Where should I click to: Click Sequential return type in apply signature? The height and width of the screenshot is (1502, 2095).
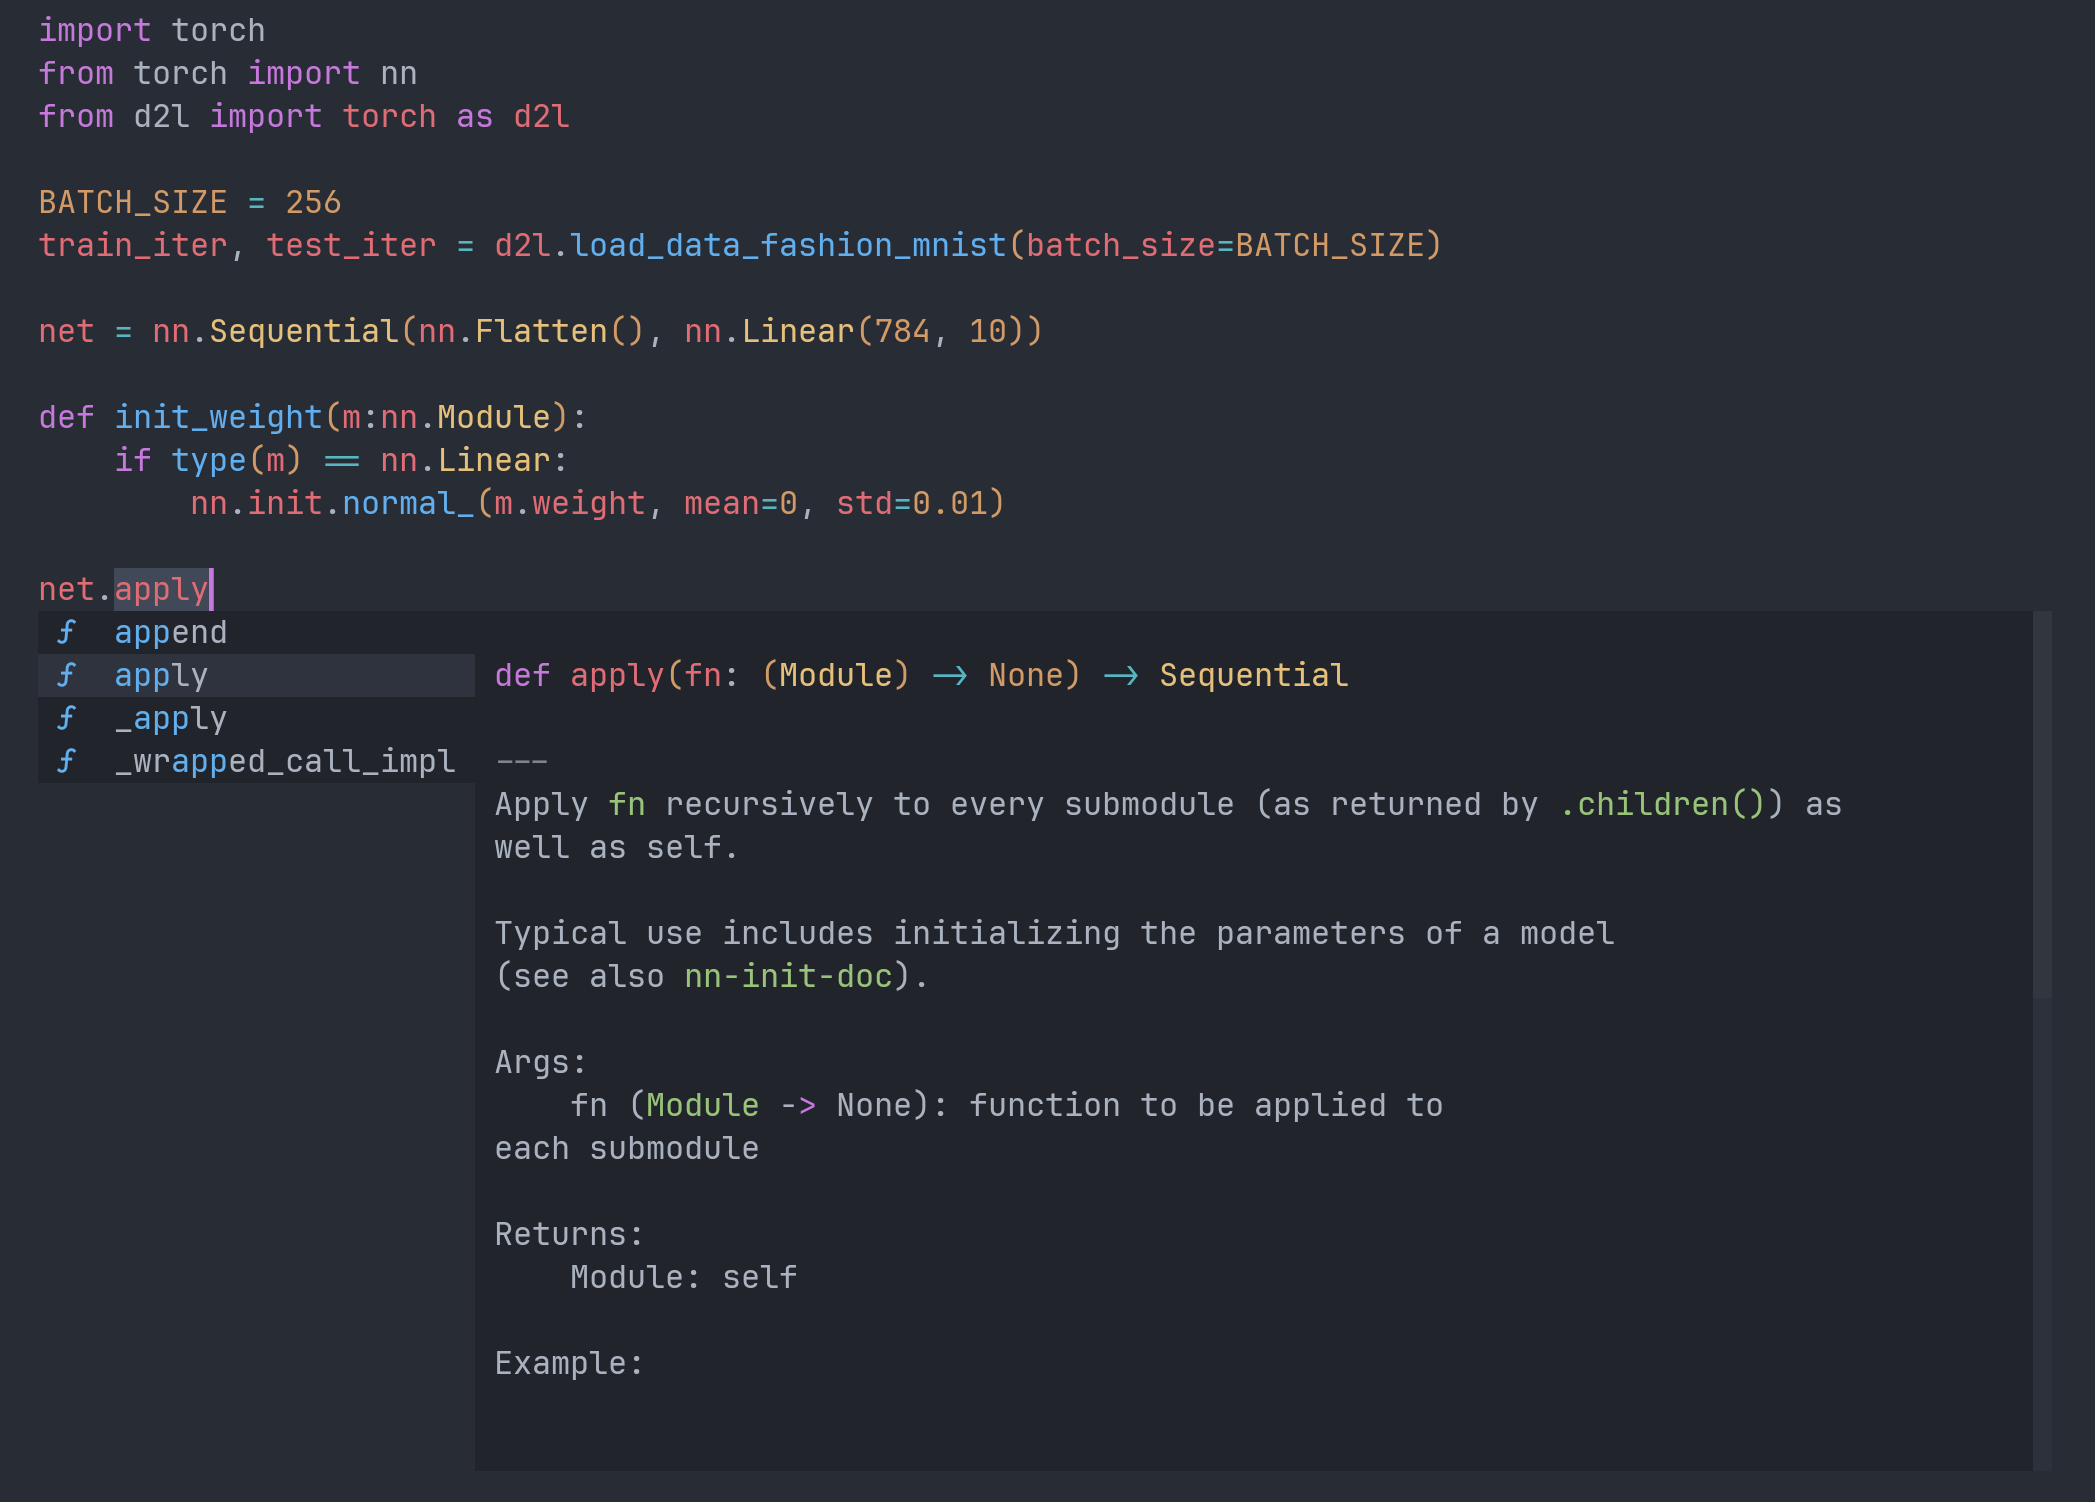(x=1253, y=676)
